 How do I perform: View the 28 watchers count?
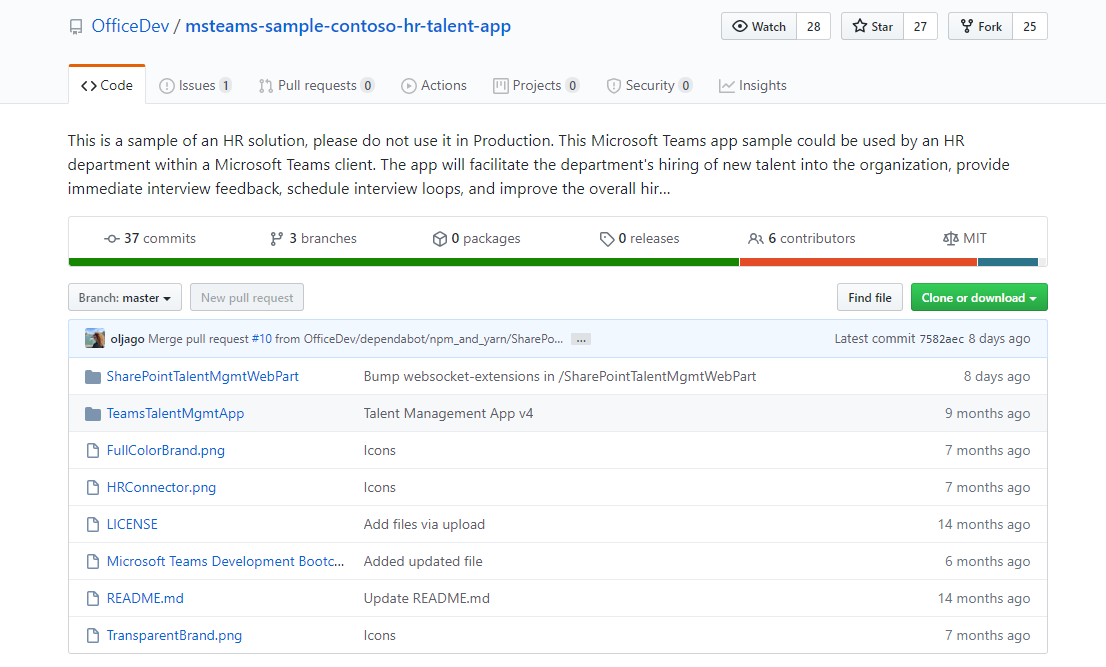point(813,26)
